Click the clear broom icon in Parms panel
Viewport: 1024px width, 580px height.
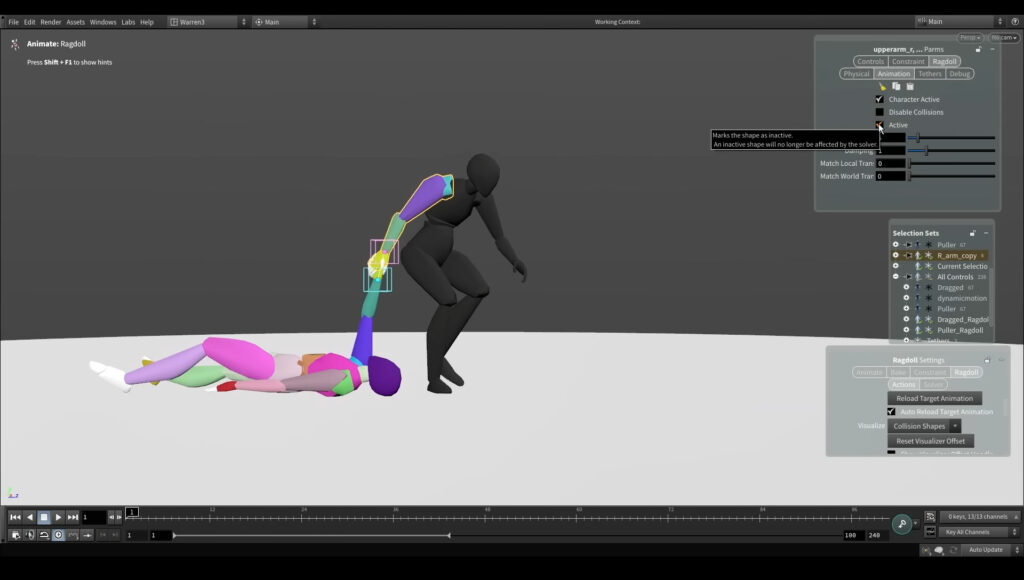point(882,86)
